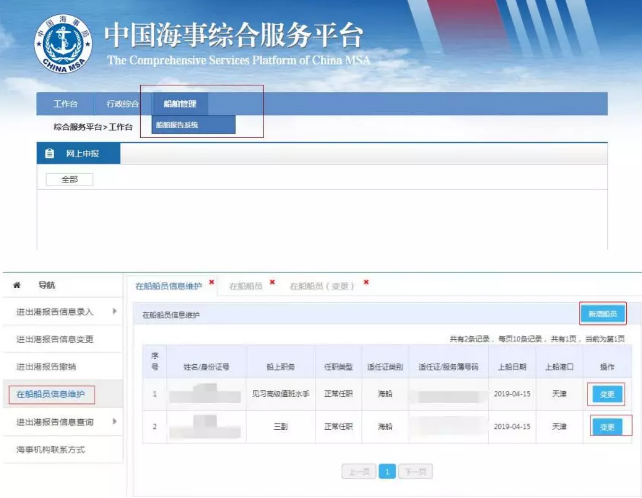Viewport: 642px width, 498px height.
Task: Expand the 进出港报告信息查询 arrow
Action: [x=115, y=421]
